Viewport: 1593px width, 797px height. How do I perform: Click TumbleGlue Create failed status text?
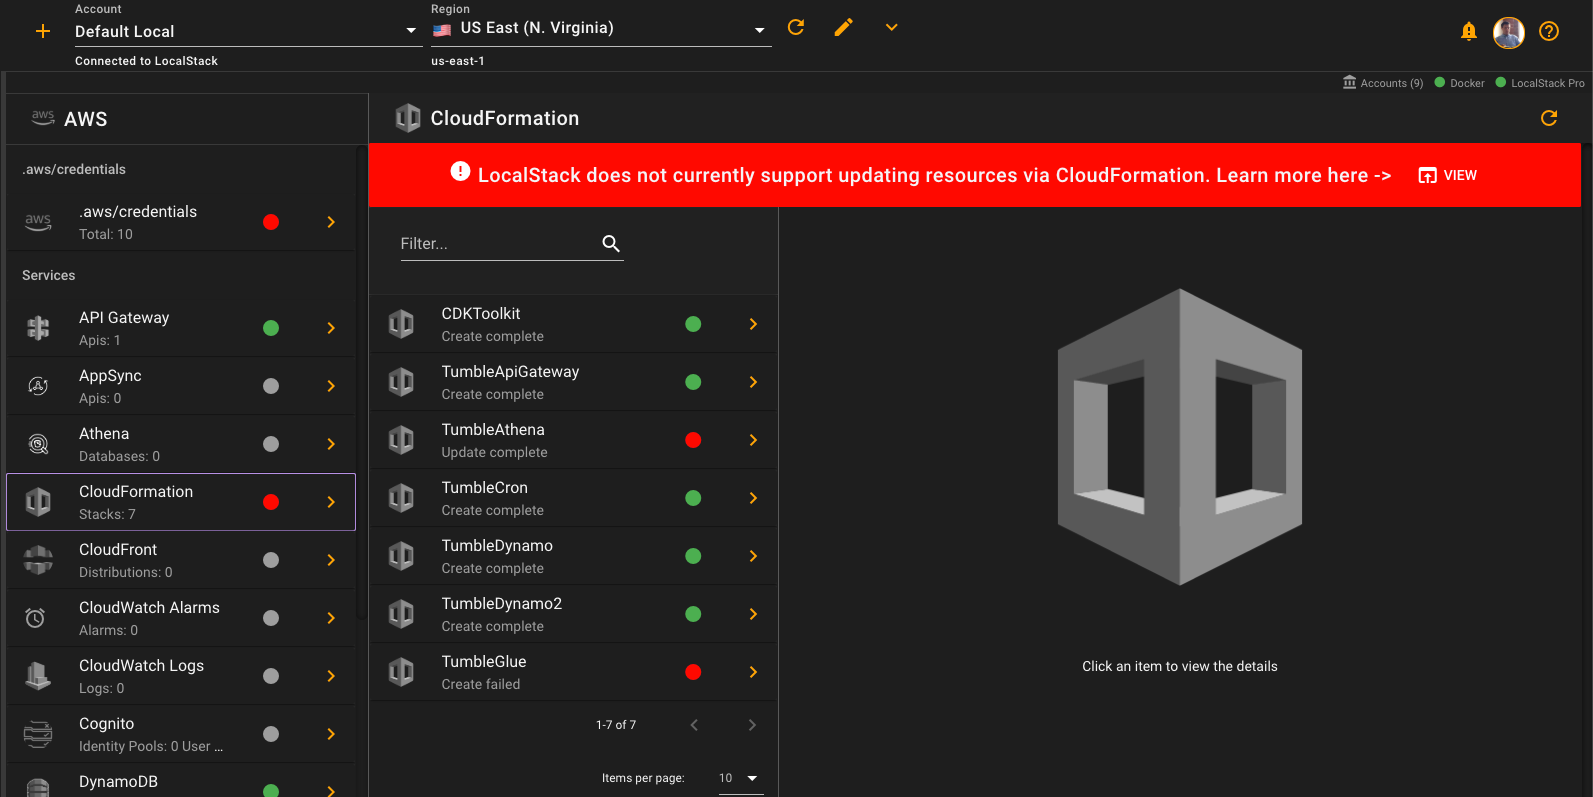click(x=481, y=685)
